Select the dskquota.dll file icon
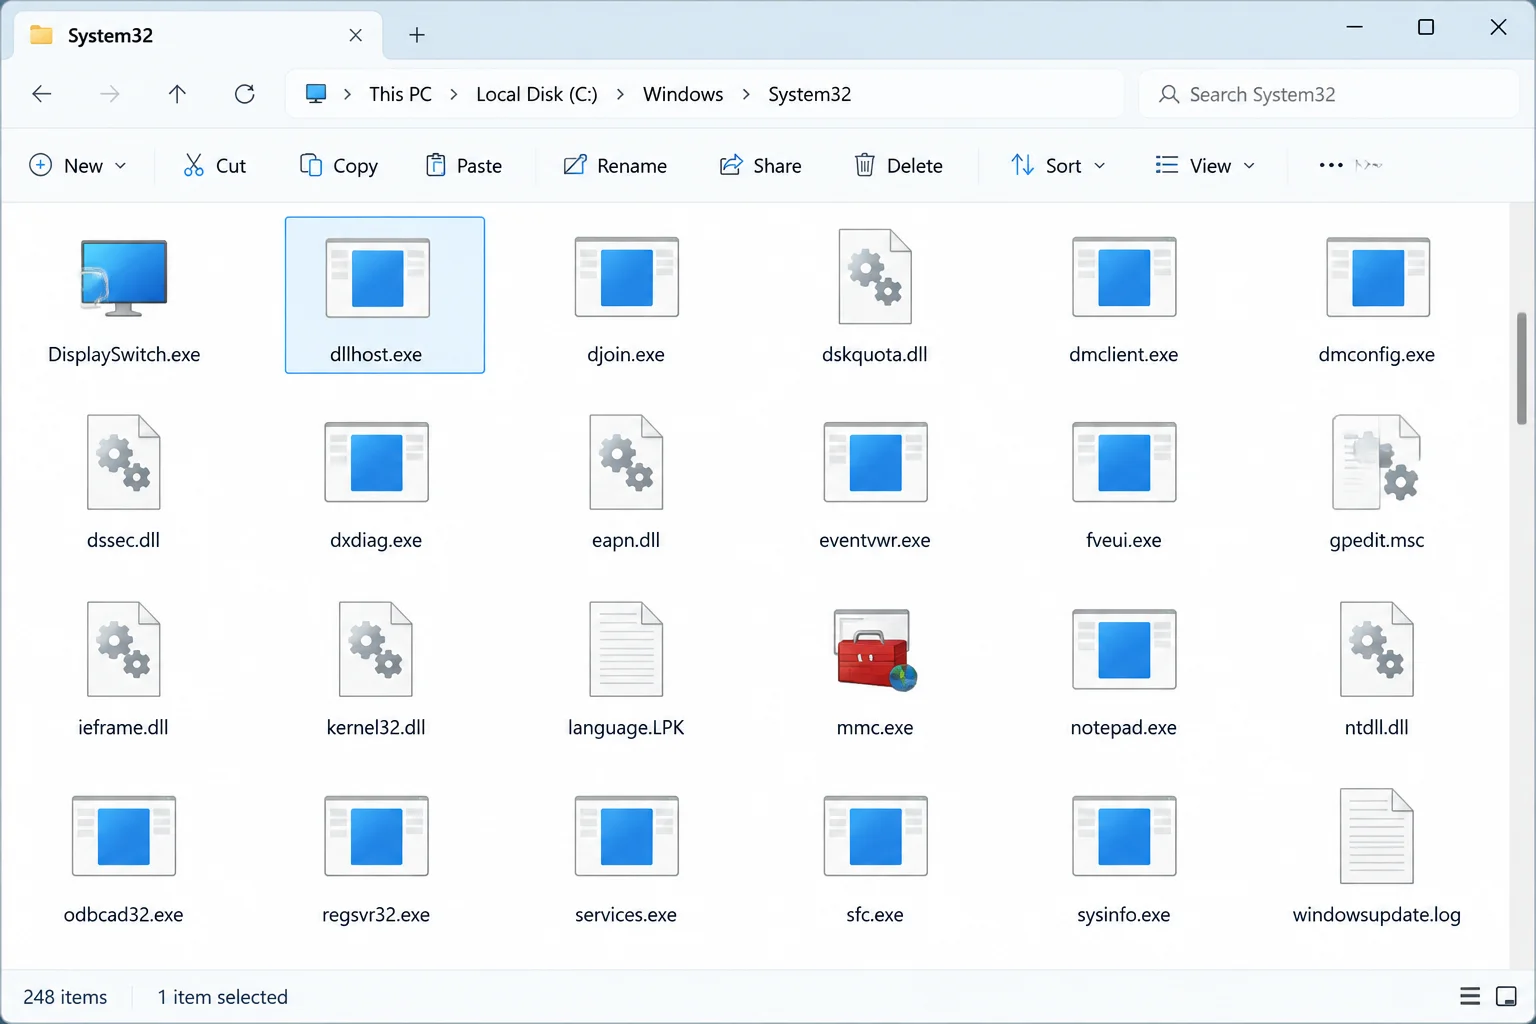The height and width of the screenshot is (1024, 1536). [875, 277]
